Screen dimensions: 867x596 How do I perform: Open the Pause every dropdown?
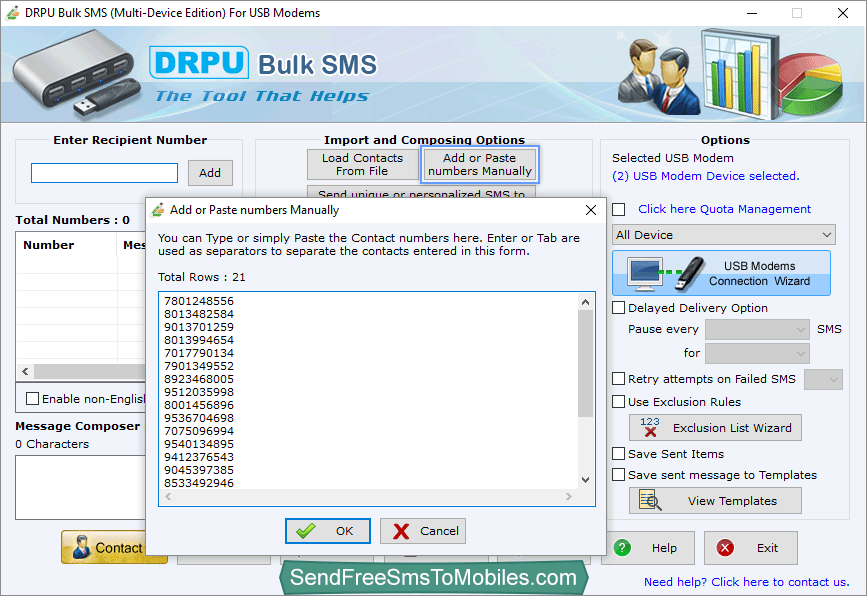click(757, 329)
